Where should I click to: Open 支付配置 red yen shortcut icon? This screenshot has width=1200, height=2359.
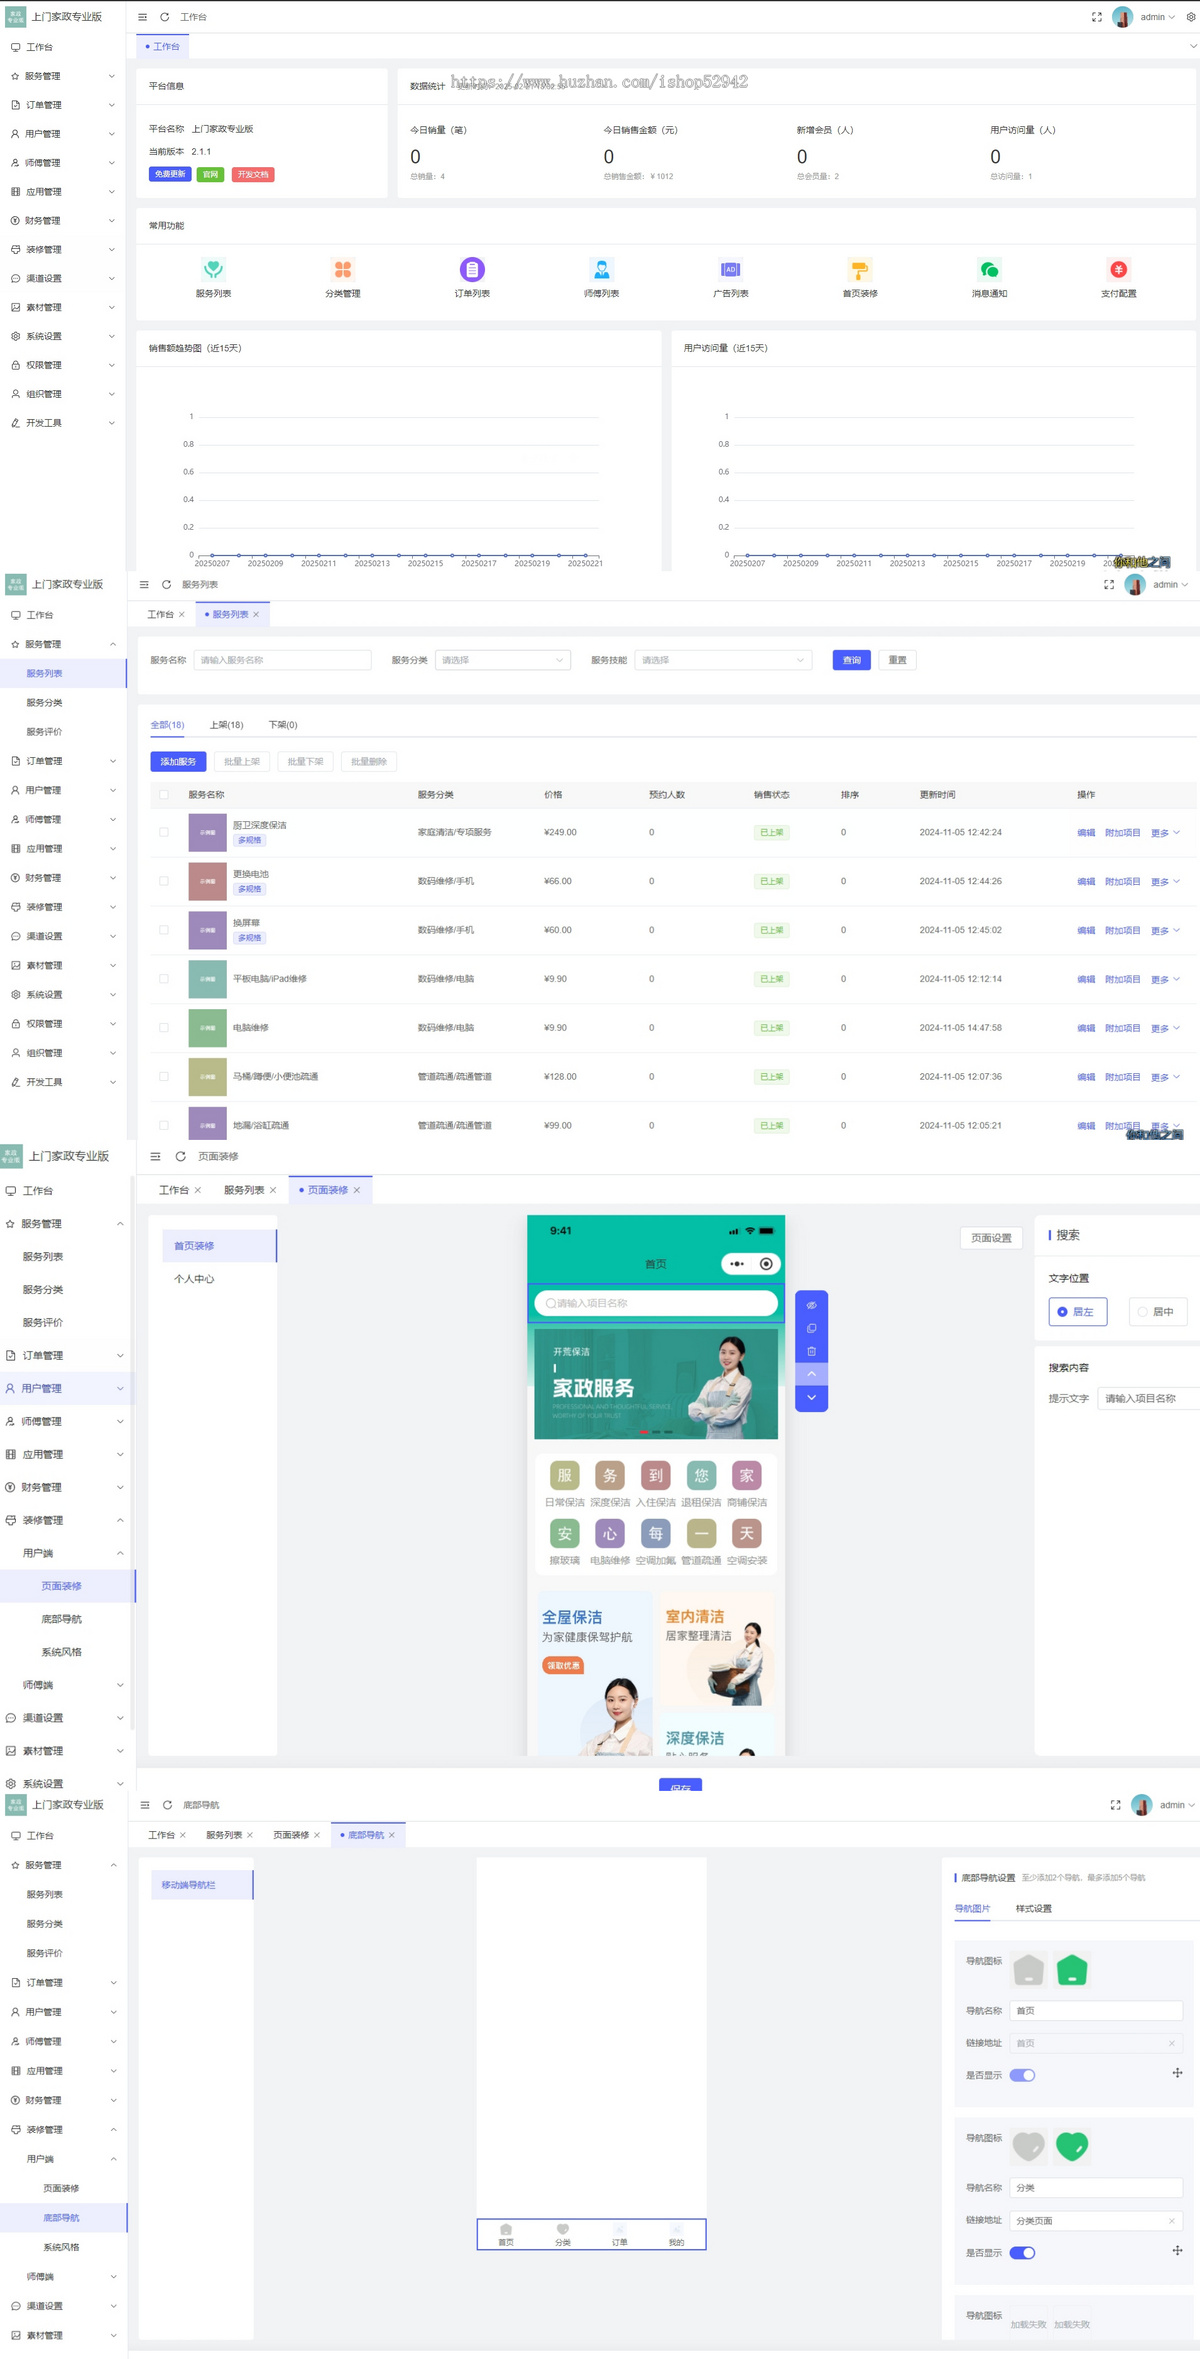[1118, 269]
